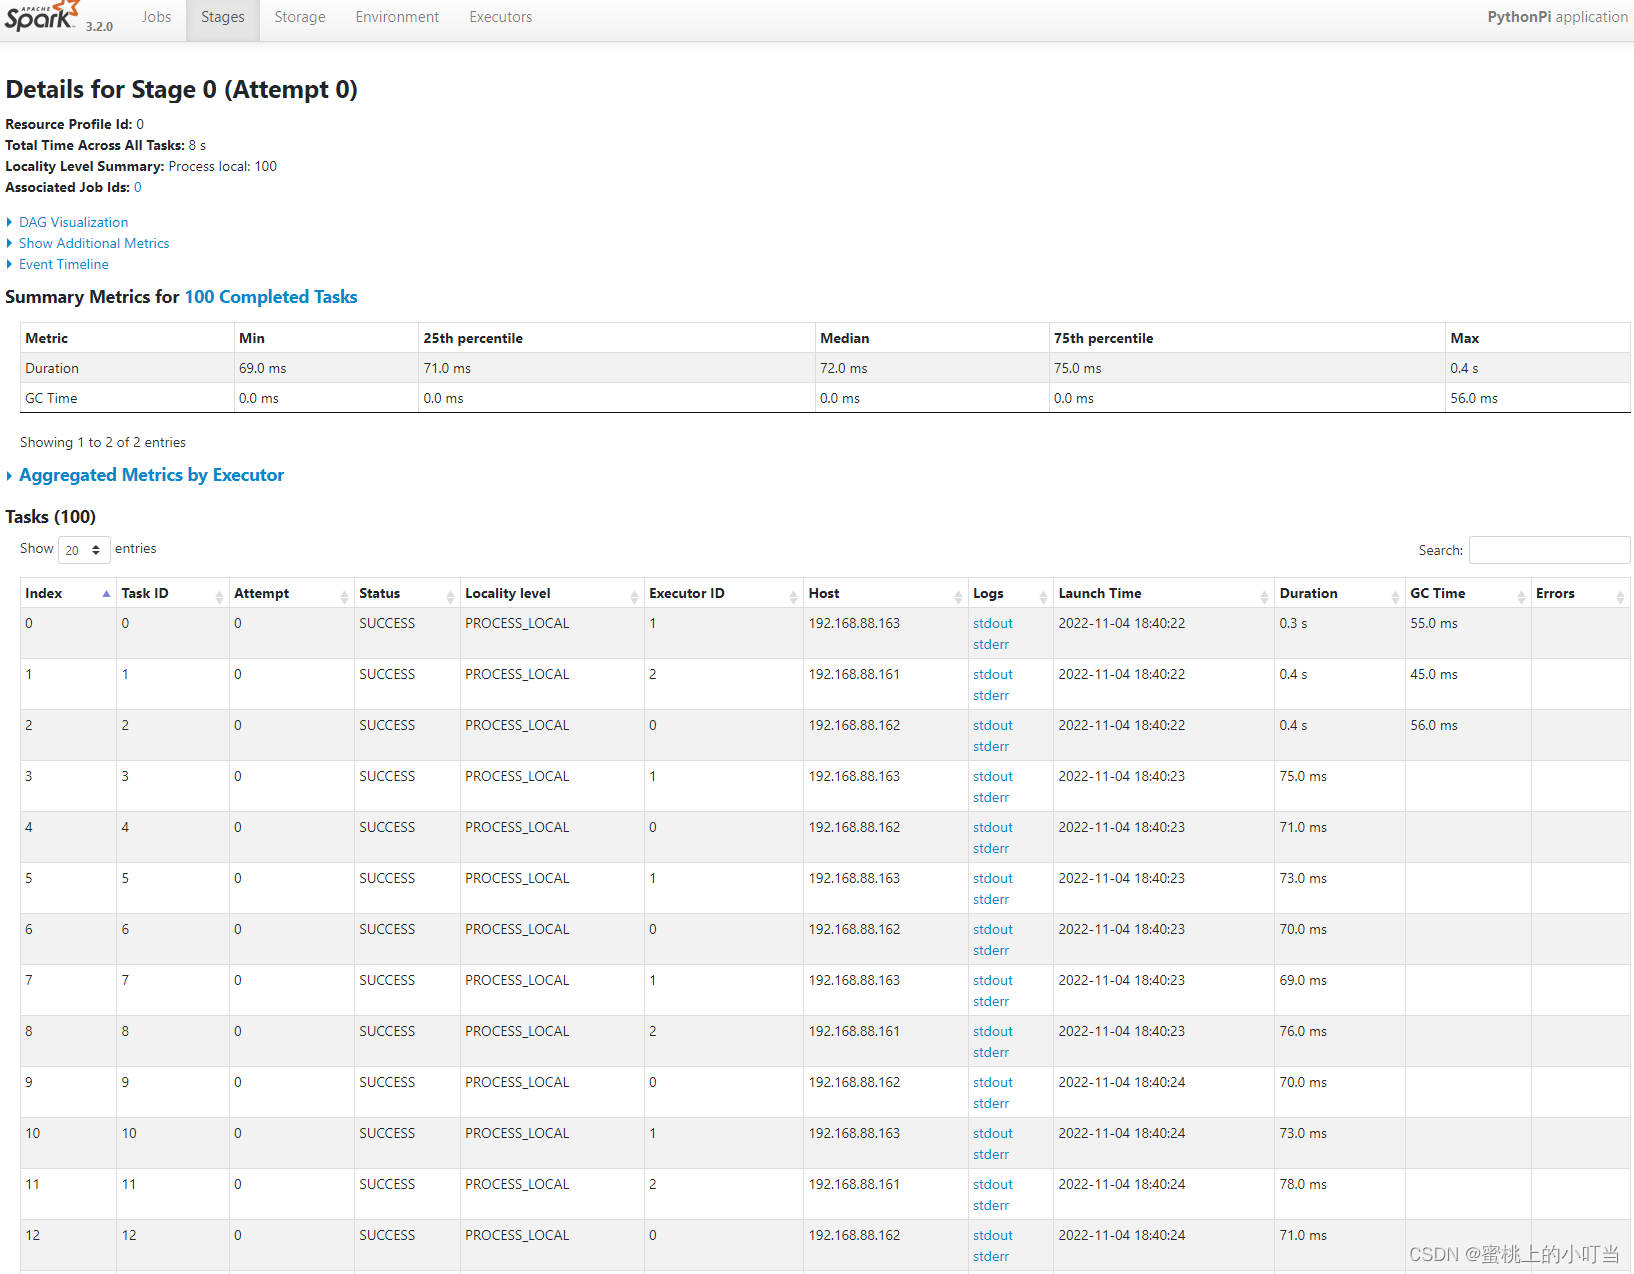This screenshot has height=1274, width=1634.
Task: Sort tasks by Launch Time column
Action: click(1163, 593)
